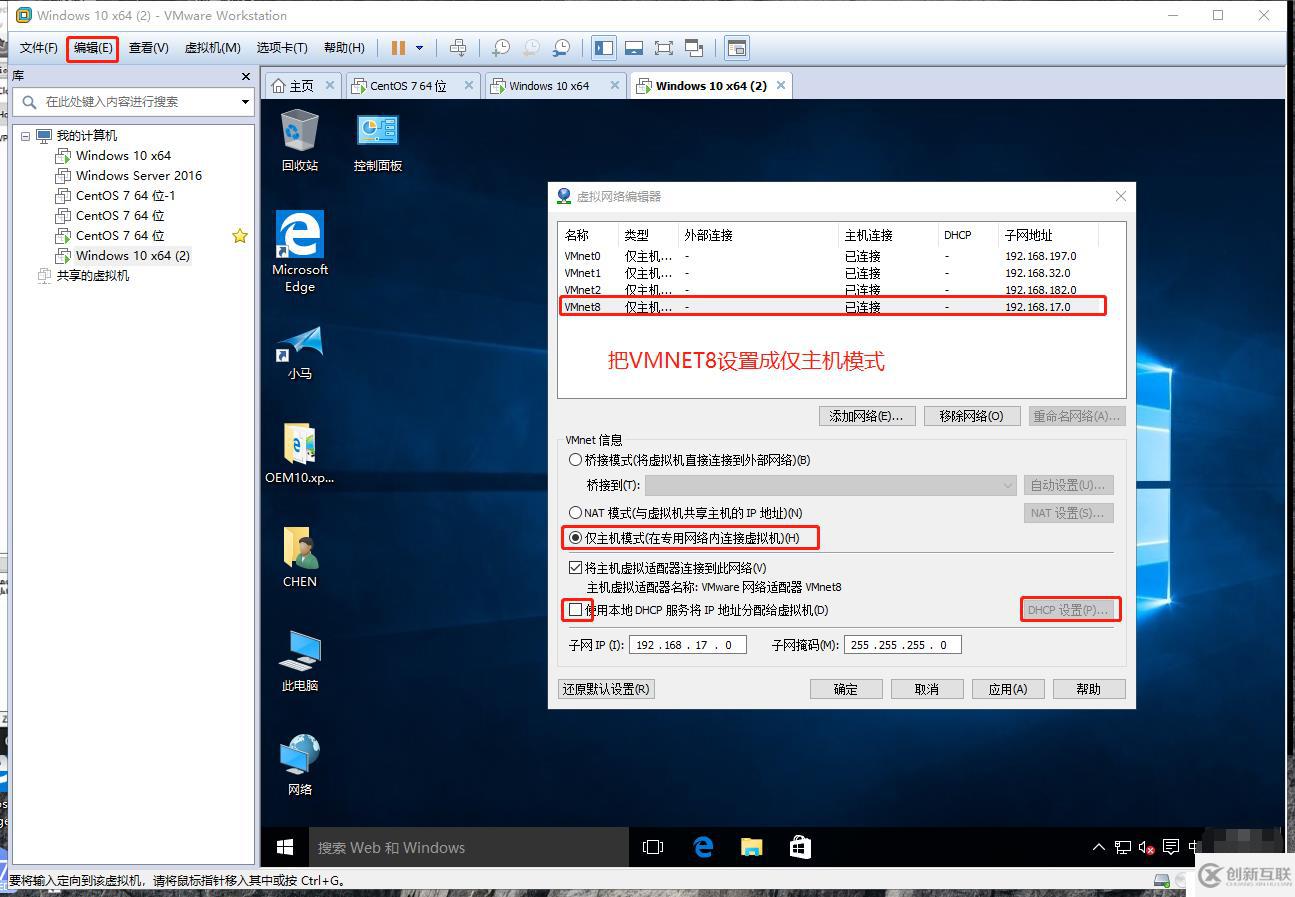Close the 库 library panel
Screen dimensions: 1295x897
(x=246, y=76)
